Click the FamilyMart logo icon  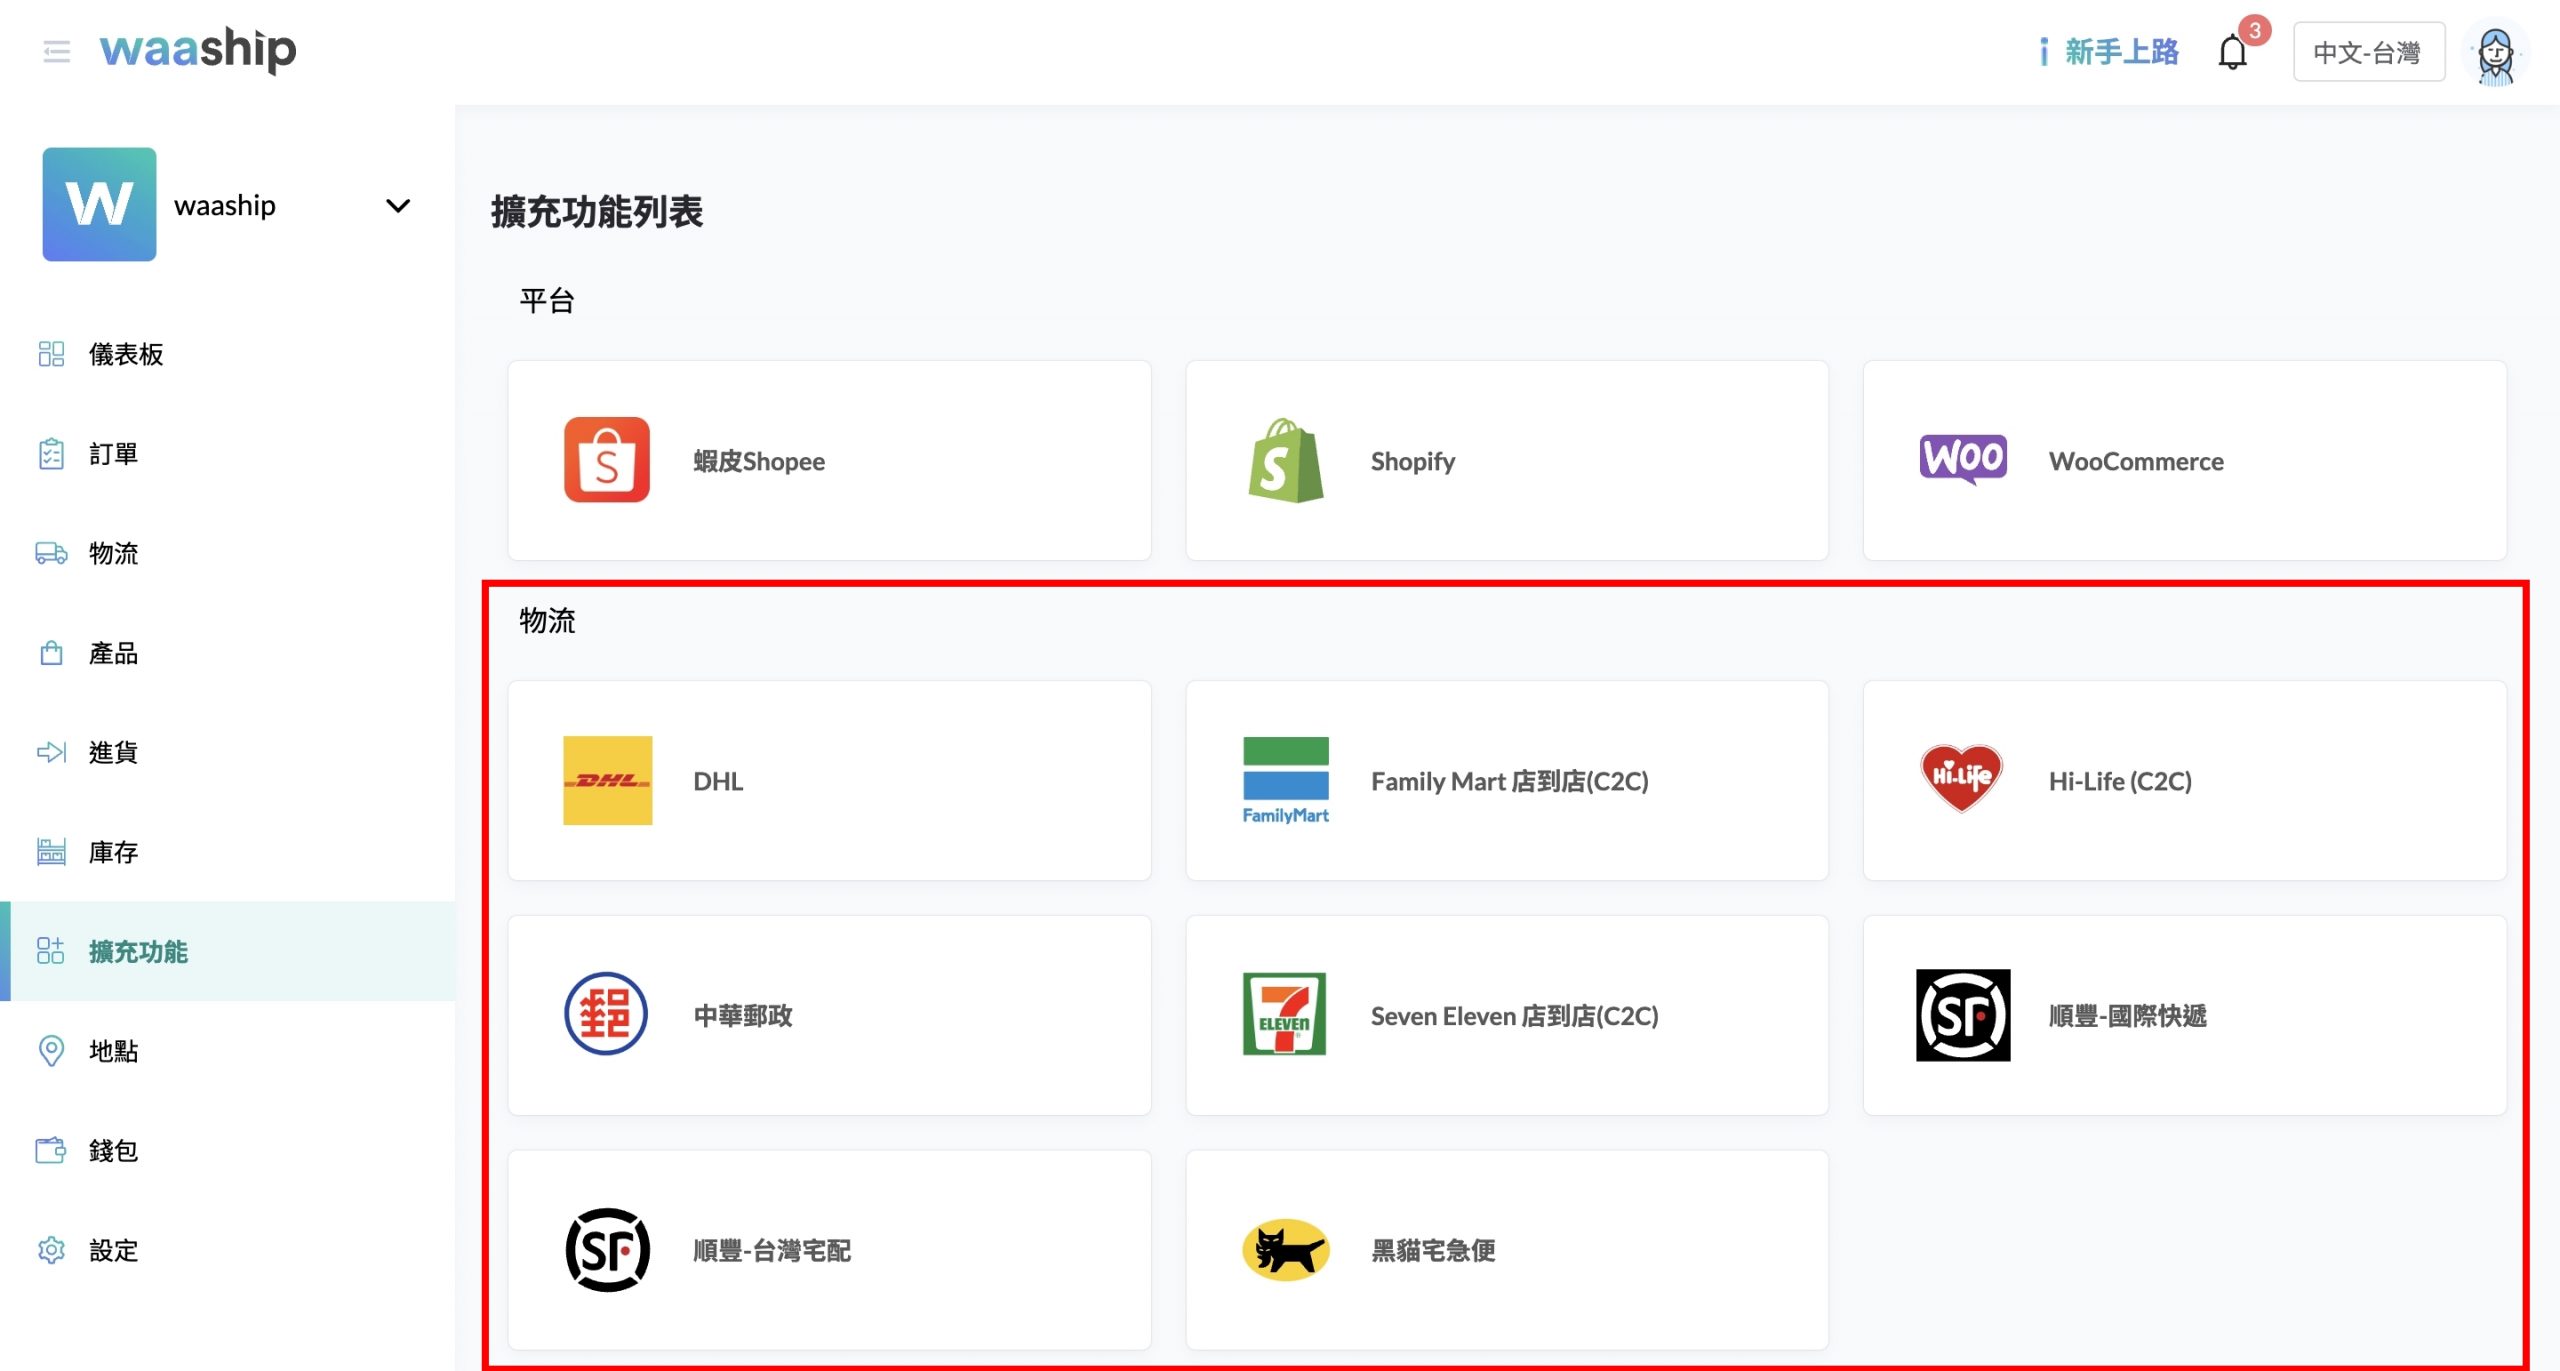pyautogui.click(x=1285, y=780)
